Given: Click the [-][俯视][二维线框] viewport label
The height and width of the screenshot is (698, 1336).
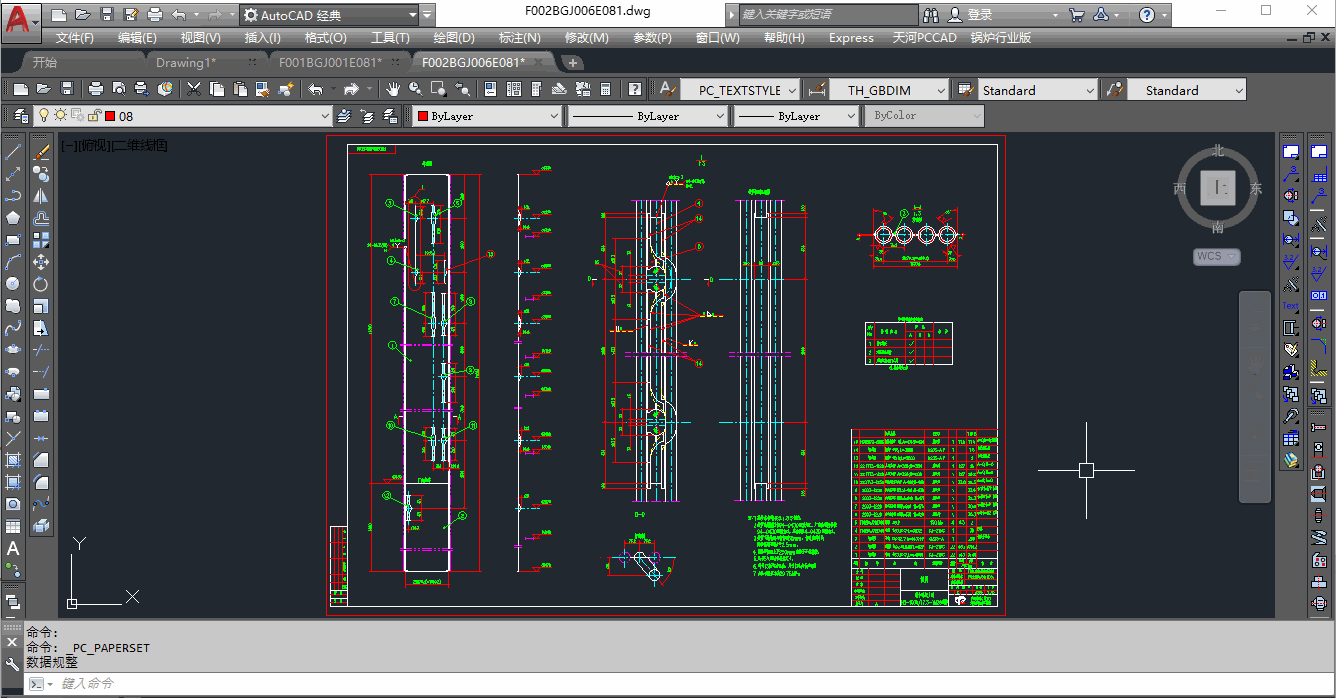Looking at the screenshot, I should pyautogui.click(x=114, y=146).
